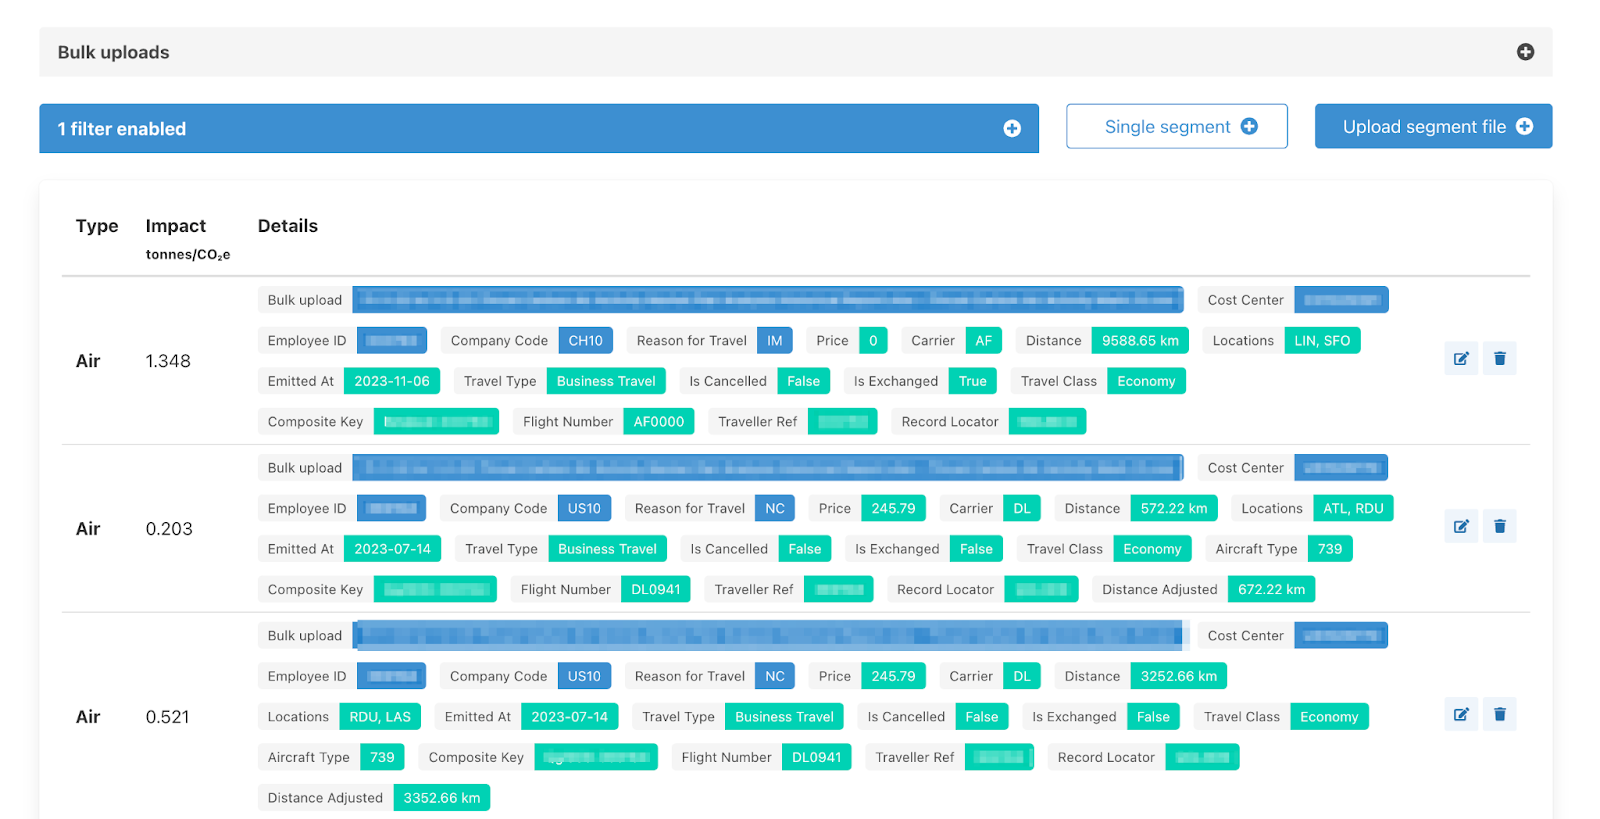
Task: Click the LIN, SFO locations tag
Action: pyautogui.click(x=1321, y=341)
